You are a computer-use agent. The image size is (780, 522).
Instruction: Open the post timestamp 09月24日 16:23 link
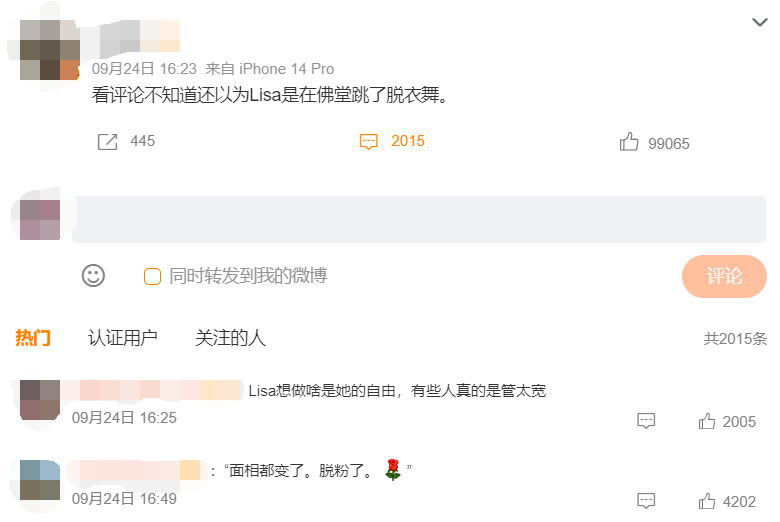coord(144,69)
